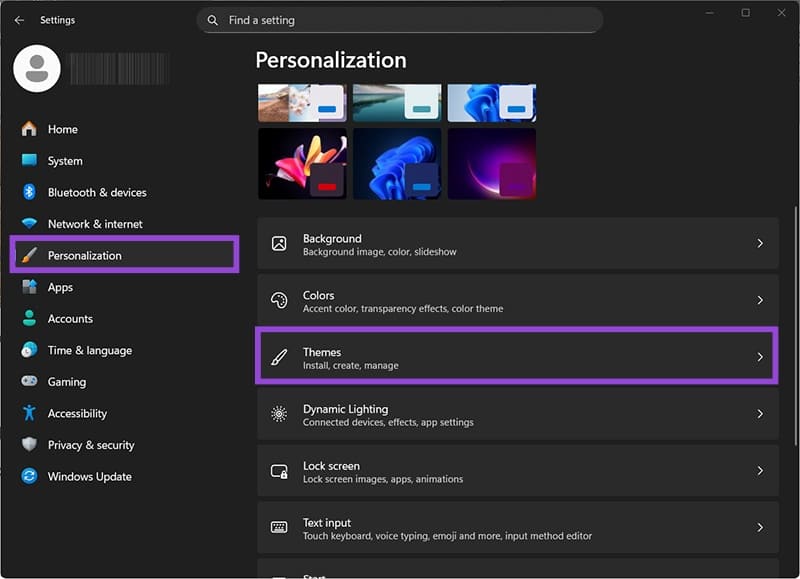Viewport: 800px width, 579px height.
Task: Open Windows Update
Action: tap(124, 476)
